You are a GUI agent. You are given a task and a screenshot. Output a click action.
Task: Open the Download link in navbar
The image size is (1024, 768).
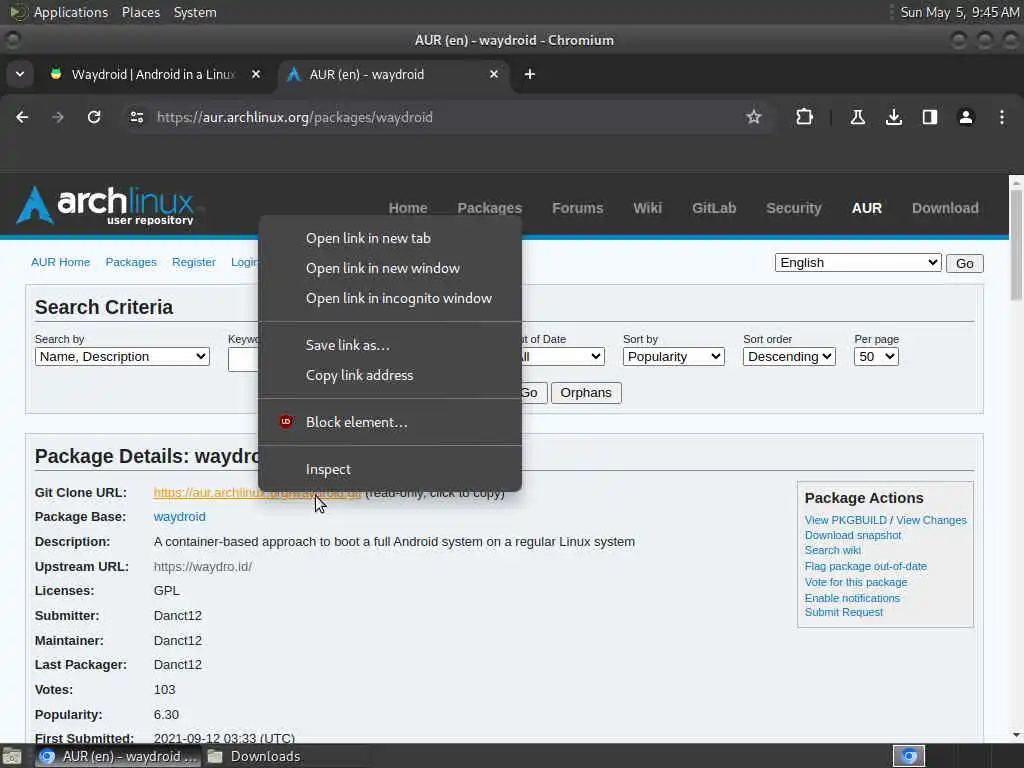tap(946, 208)
